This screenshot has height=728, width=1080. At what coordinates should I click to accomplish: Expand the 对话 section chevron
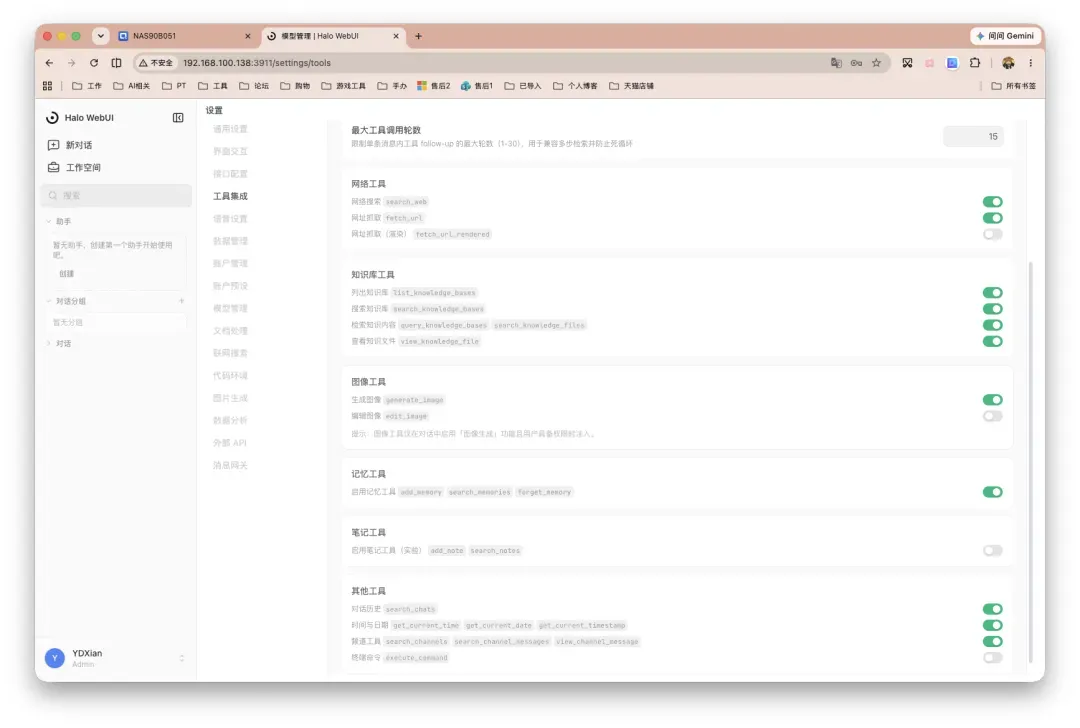[x=49, y=343]
